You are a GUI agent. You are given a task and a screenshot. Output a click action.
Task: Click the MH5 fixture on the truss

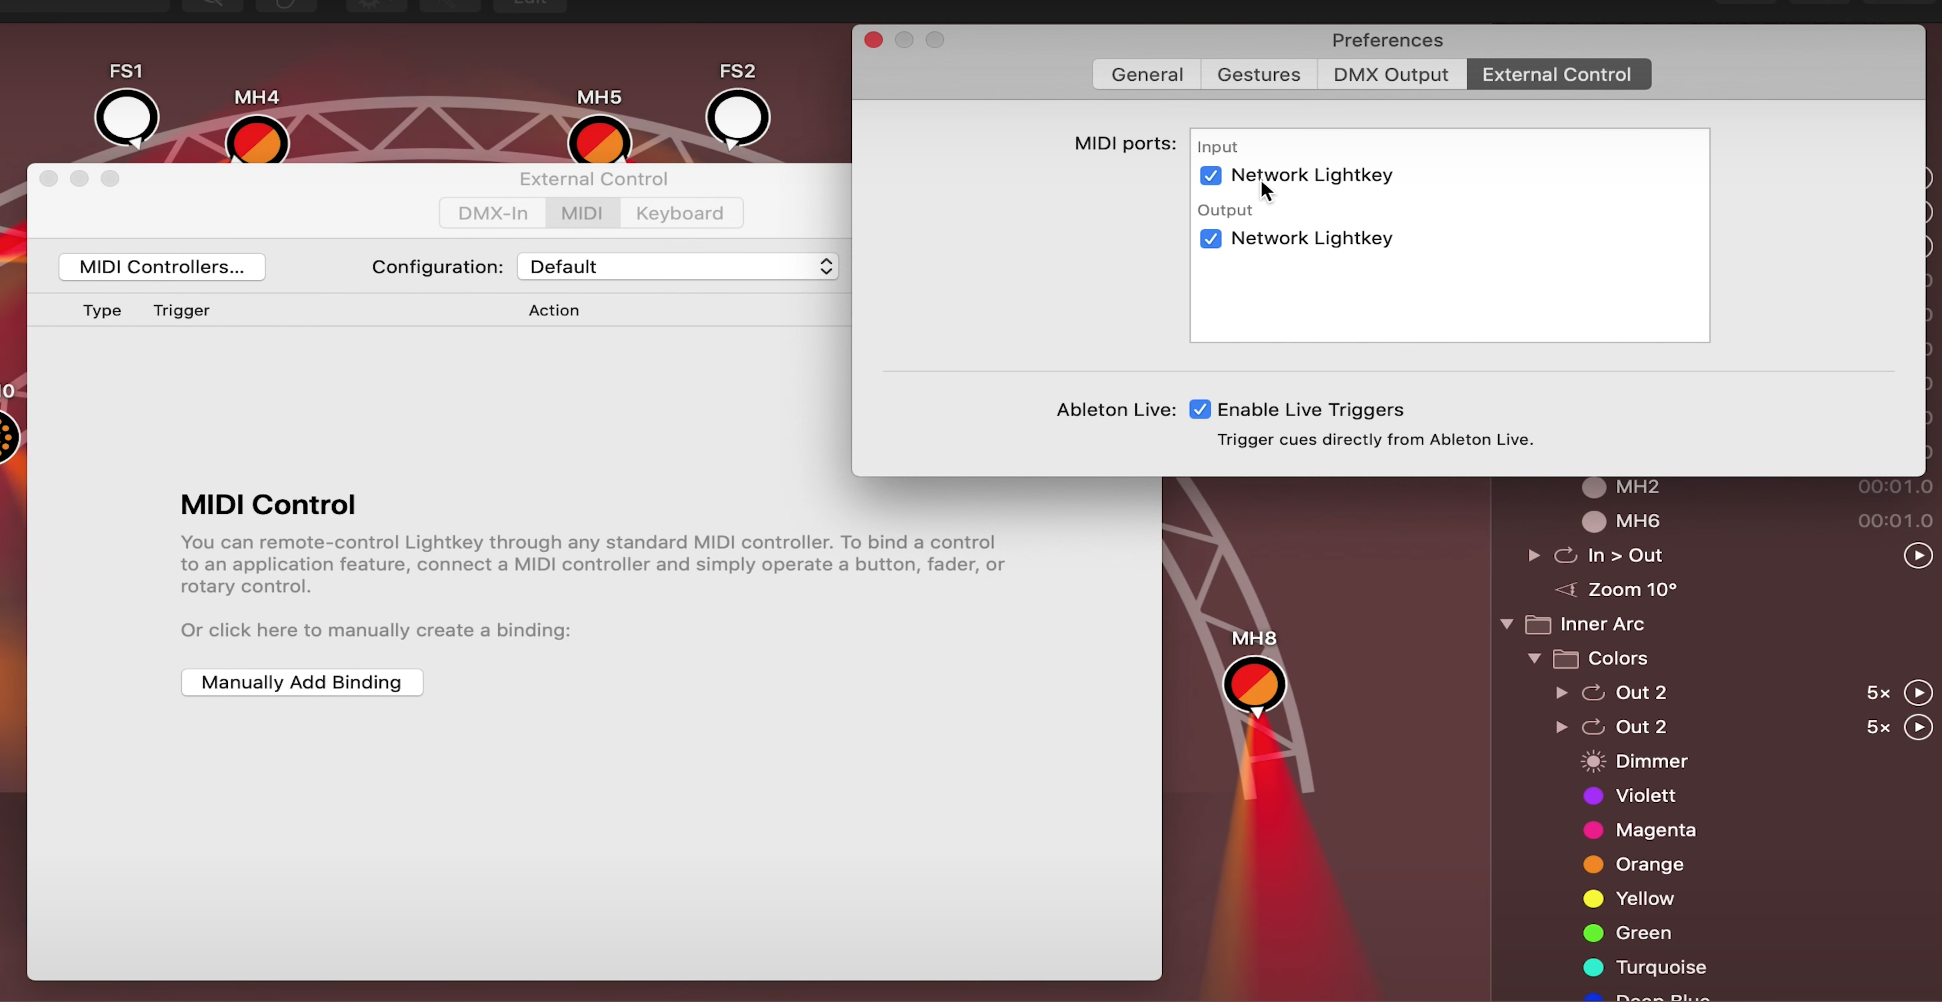599,142
